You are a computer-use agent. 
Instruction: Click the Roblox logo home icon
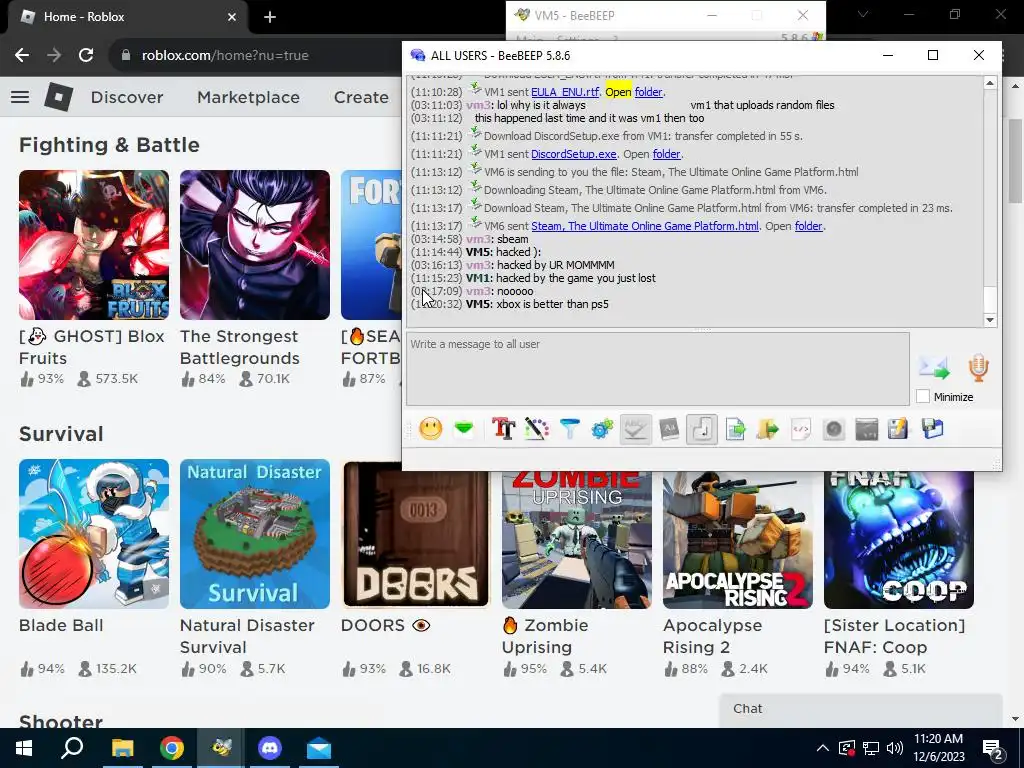click(x=59, y=97)
